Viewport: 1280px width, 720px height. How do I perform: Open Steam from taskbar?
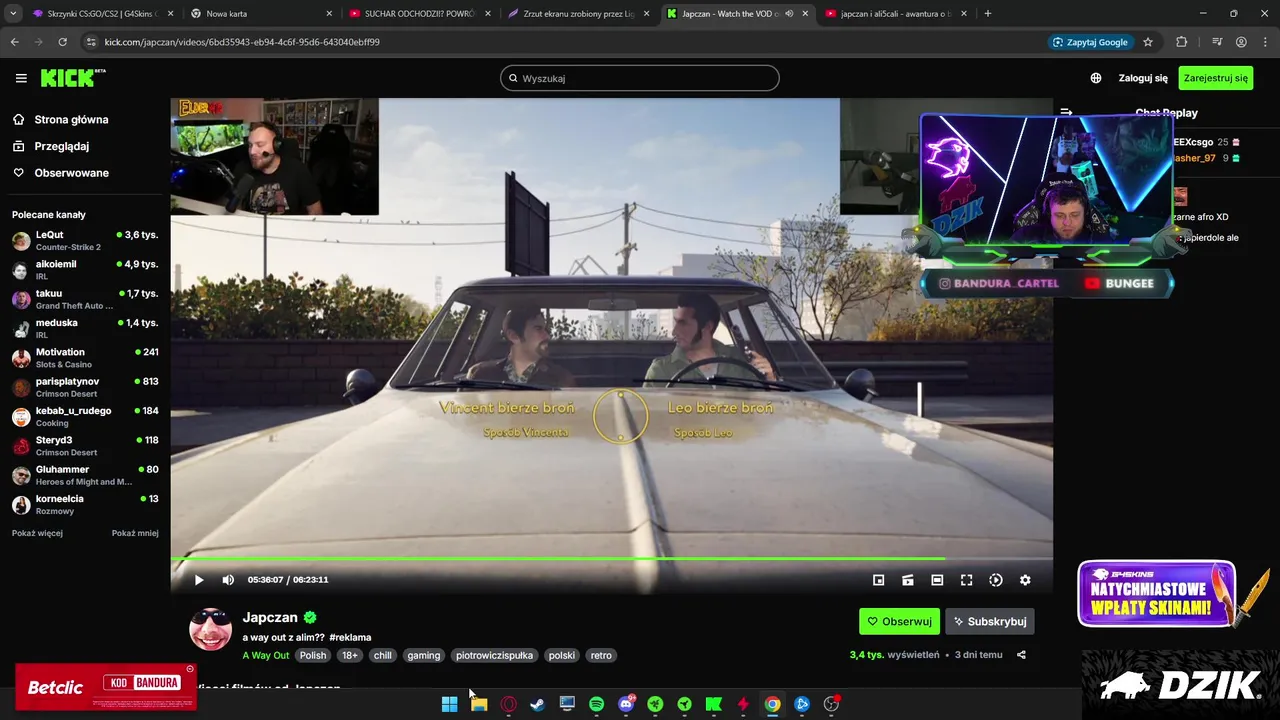tap(538, 704)
